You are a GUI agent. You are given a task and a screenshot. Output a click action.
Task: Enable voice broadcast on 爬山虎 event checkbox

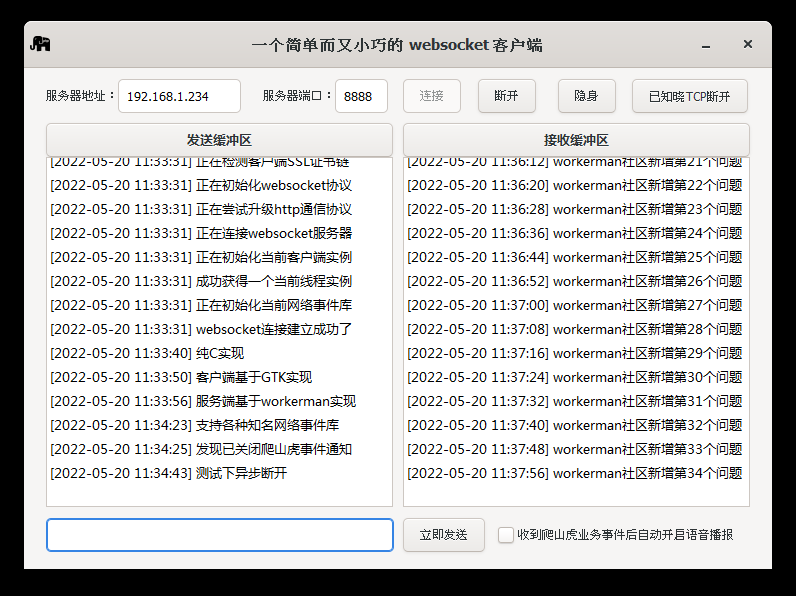click(506, 535)
